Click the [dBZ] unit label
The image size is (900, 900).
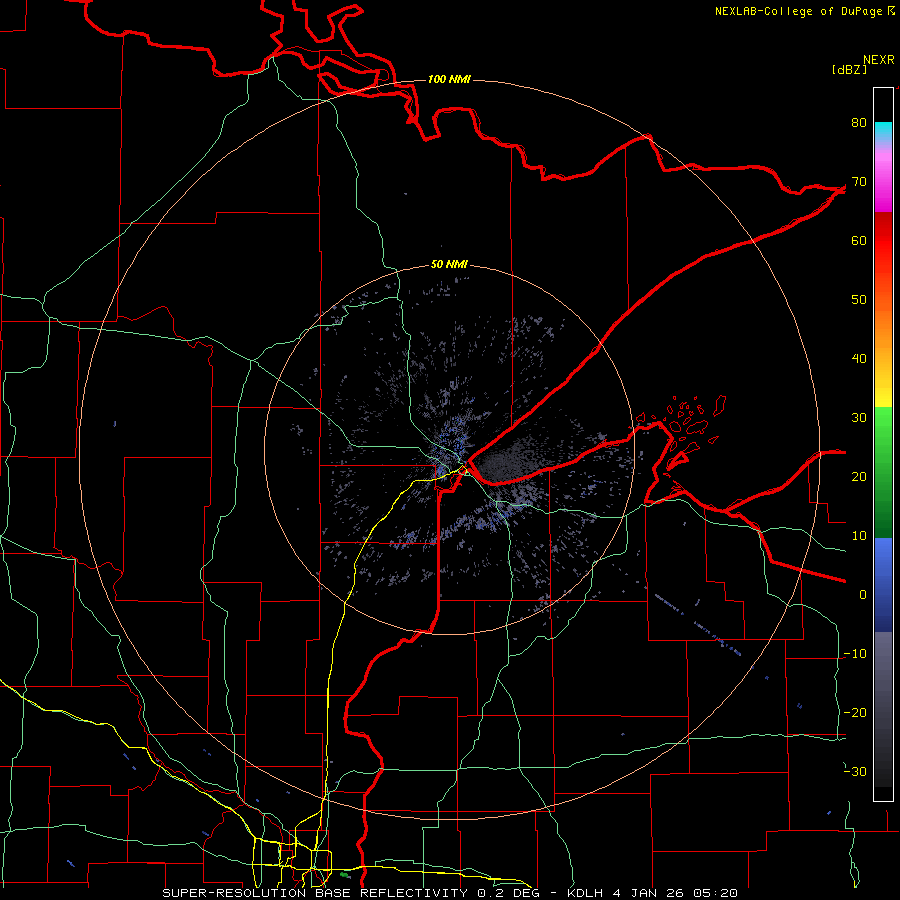849,70
